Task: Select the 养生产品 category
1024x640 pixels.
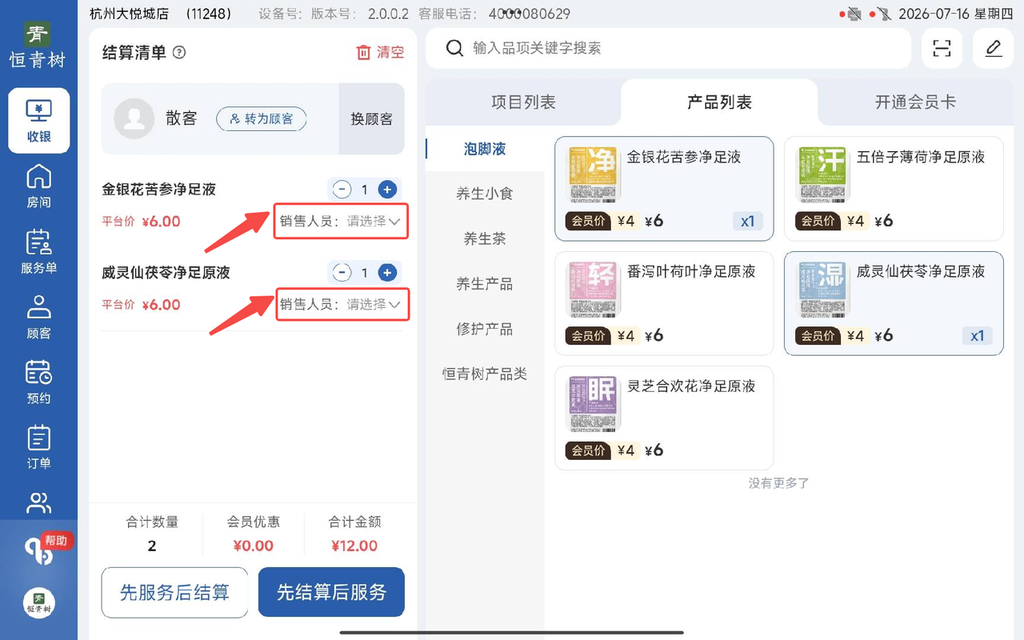Action: [485, 284]
